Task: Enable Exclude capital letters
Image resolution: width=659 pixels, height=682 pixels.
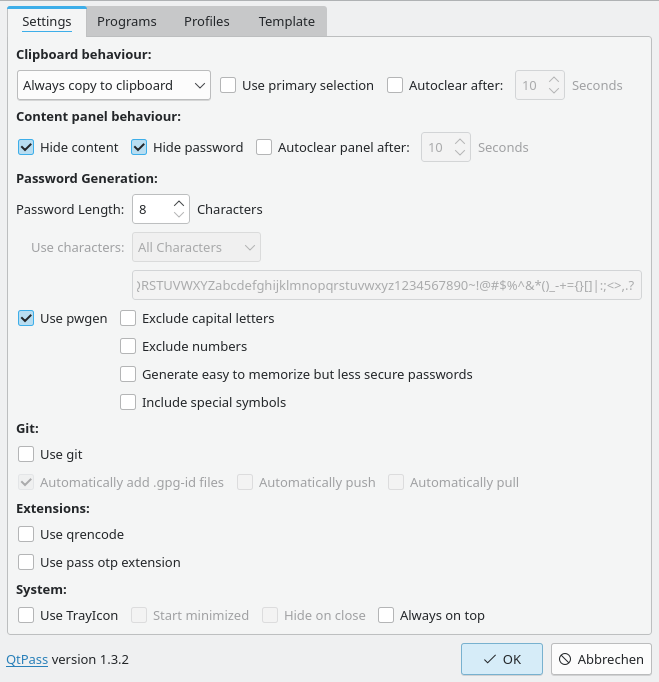Action: click(x=128, y=319)
